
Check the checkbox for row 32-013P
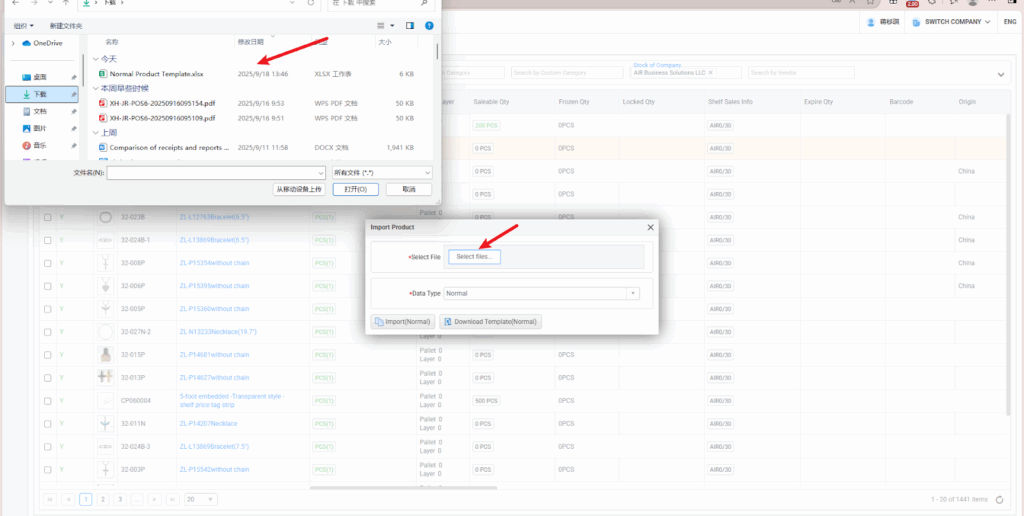46,377
